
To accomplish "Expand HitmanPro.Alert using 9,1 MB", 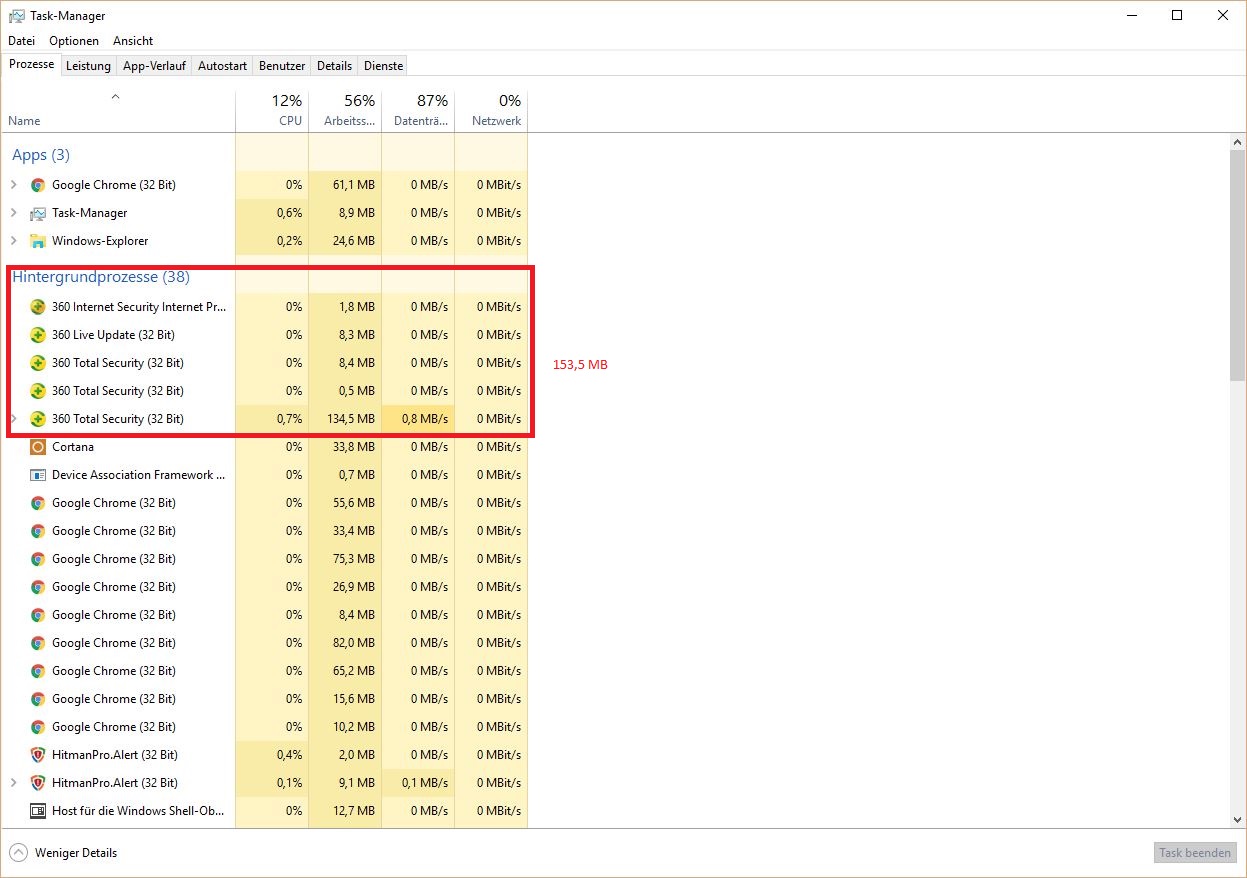I will (x=14, y=783).
